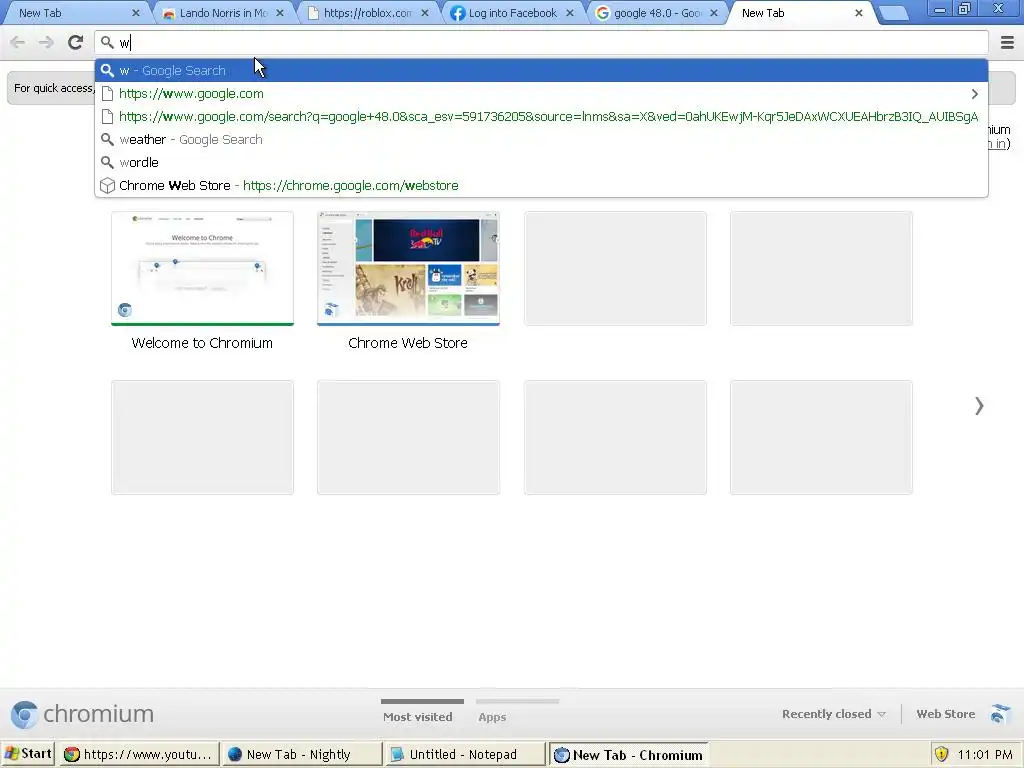The image size is (1024, 768).
Task: Click the reload page icon
Action: tap(76, 42)
